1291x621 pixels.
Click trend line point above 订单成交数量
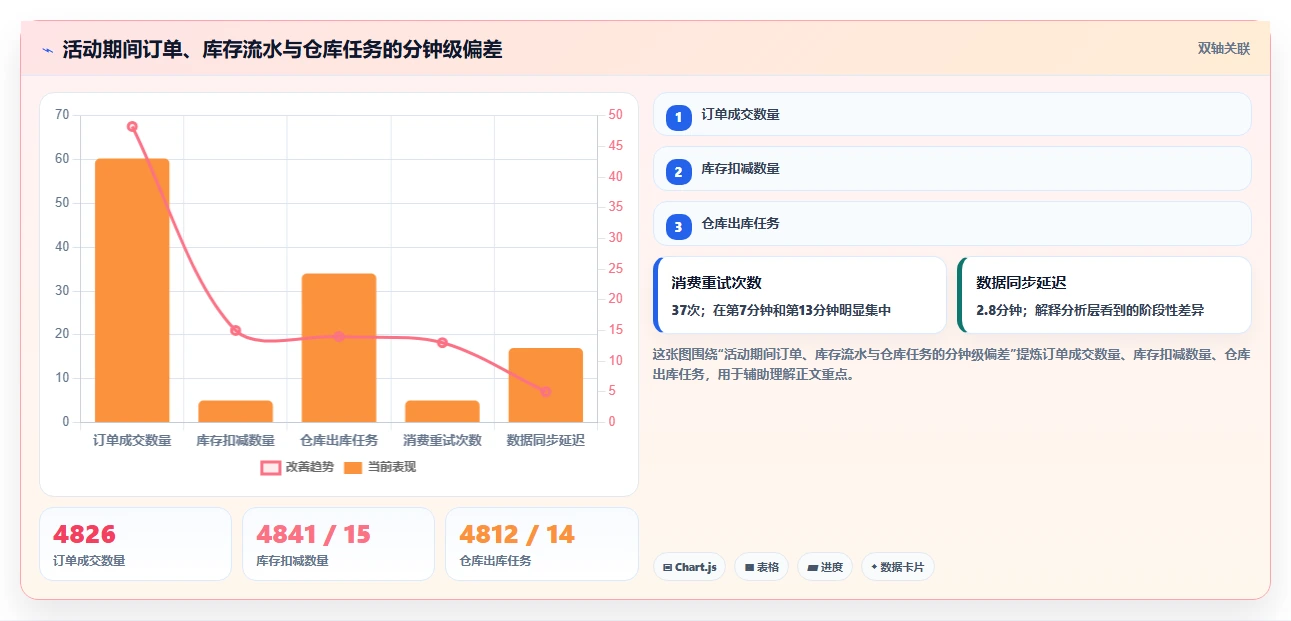132,127
